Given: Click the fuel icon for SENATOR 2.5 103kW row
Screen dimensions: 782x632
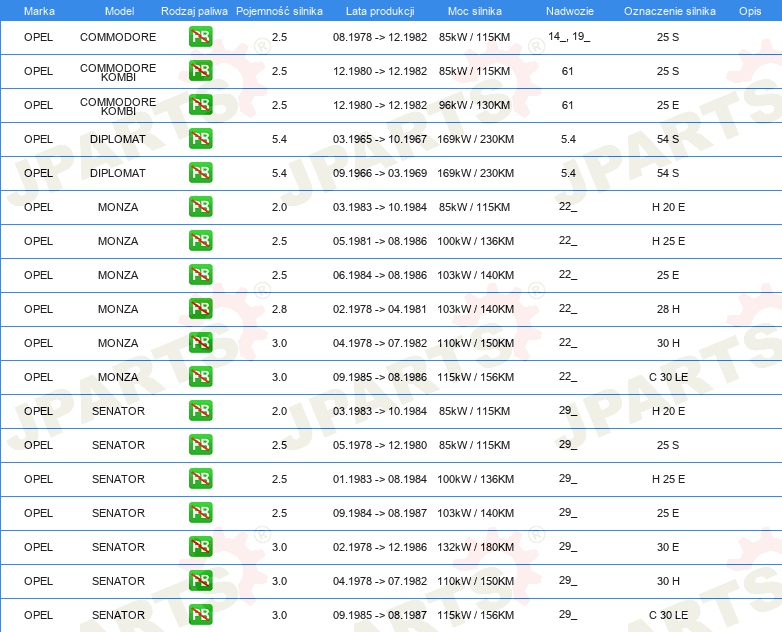Looking at the screenshot, I should (x=200, y=512).
